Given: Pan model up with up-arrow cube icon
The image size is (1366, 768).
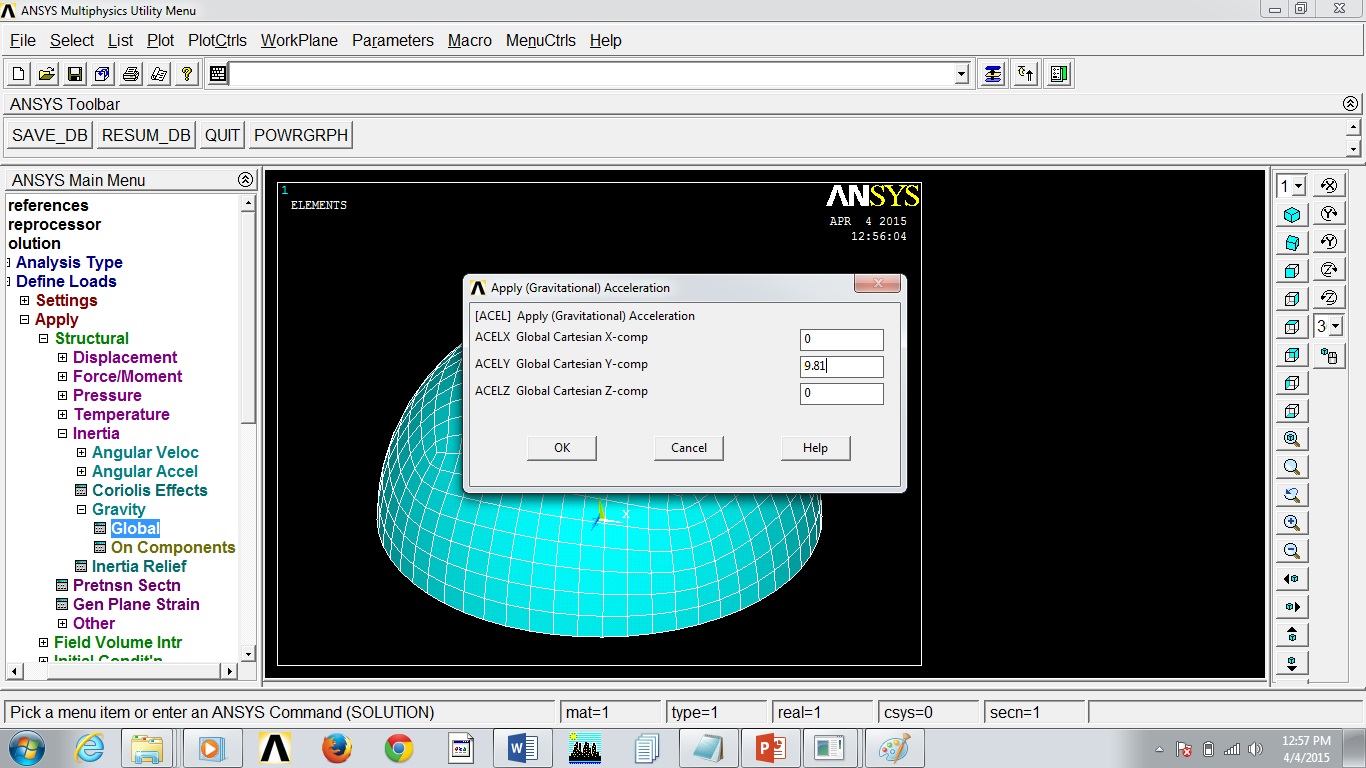Looking at the screenshot, I should 1292,635.
